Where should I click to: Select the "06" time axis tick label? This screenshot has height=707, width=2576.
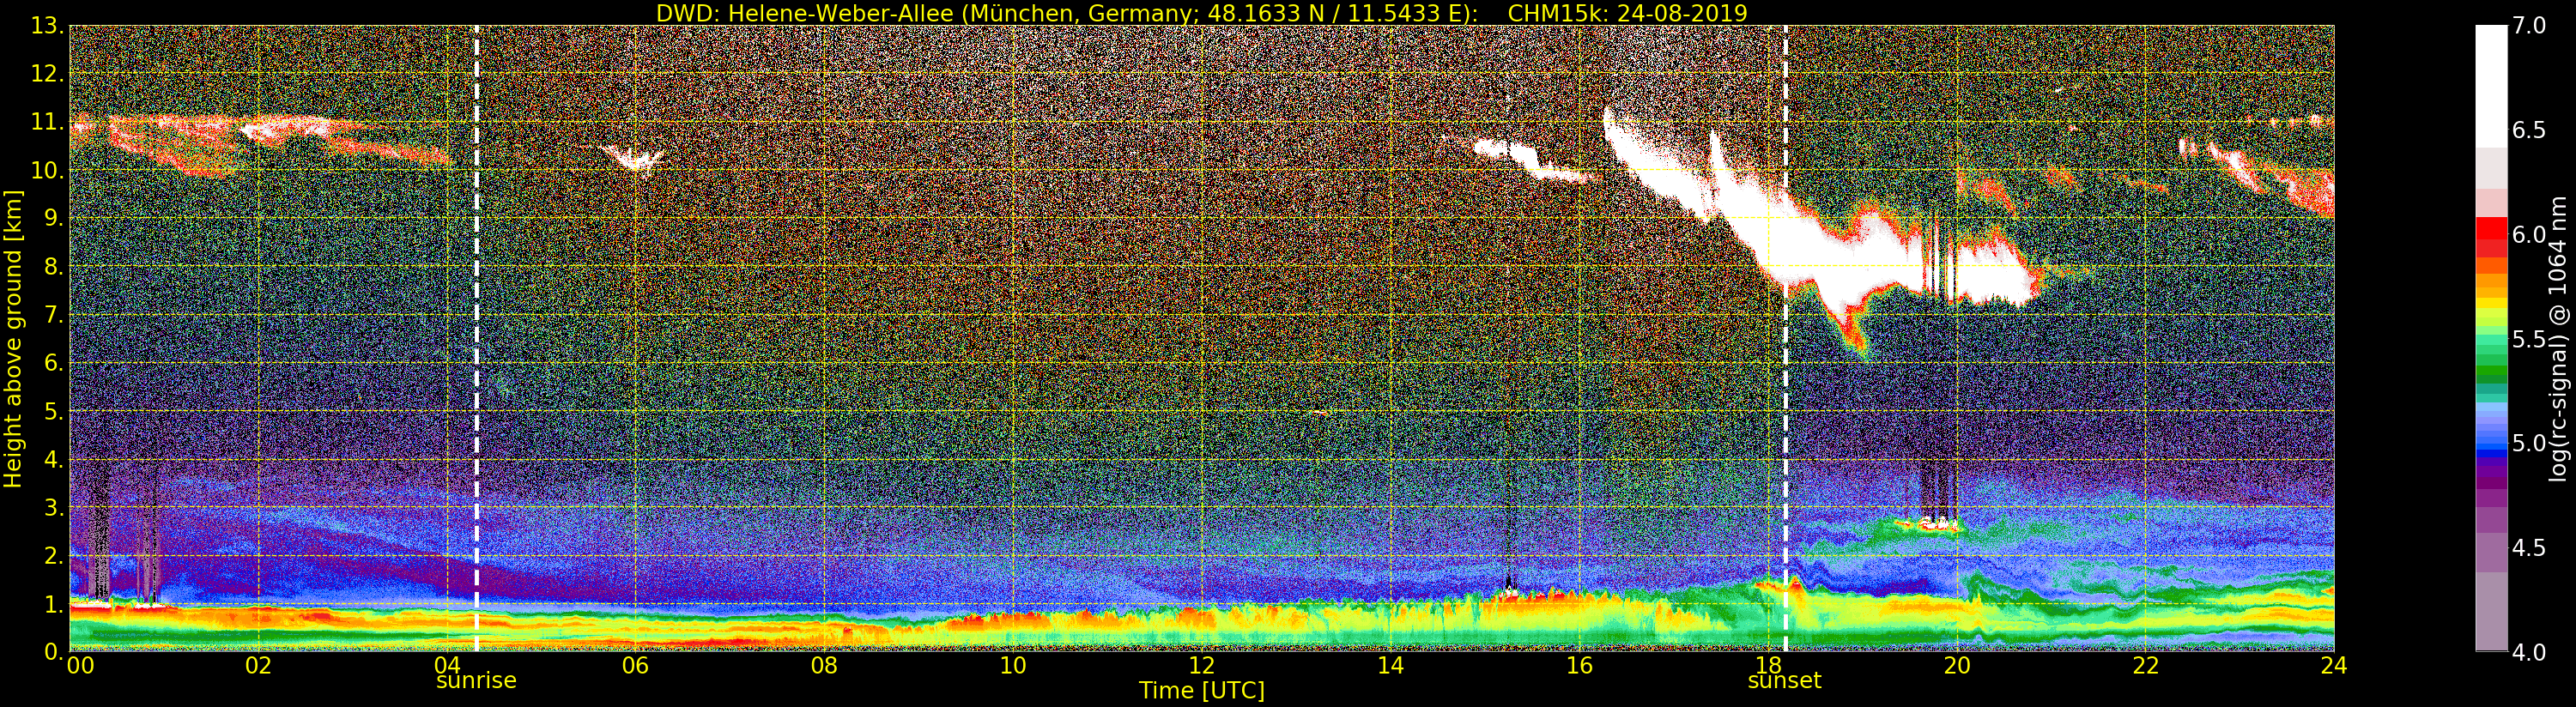(635, 665)
